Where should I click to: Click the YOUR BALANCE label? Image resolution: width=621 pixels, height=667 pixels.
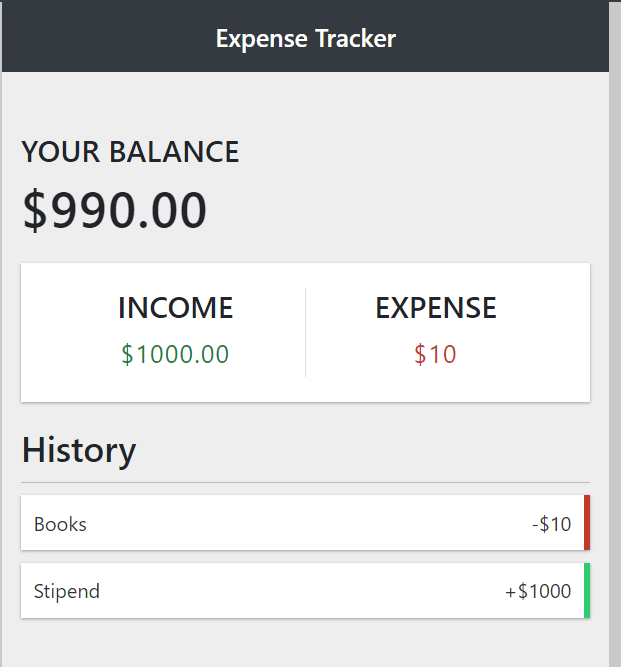130,152
